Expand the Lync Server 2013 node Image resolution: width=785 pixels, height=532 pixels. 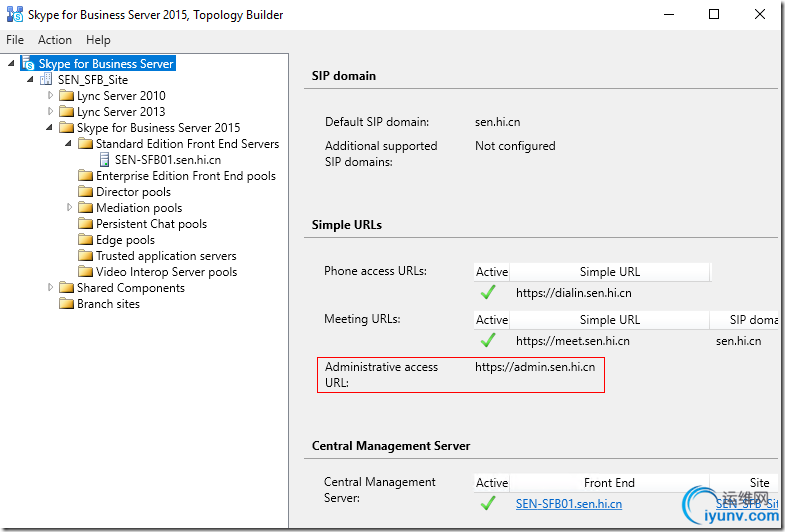click(x=51, y=112)
